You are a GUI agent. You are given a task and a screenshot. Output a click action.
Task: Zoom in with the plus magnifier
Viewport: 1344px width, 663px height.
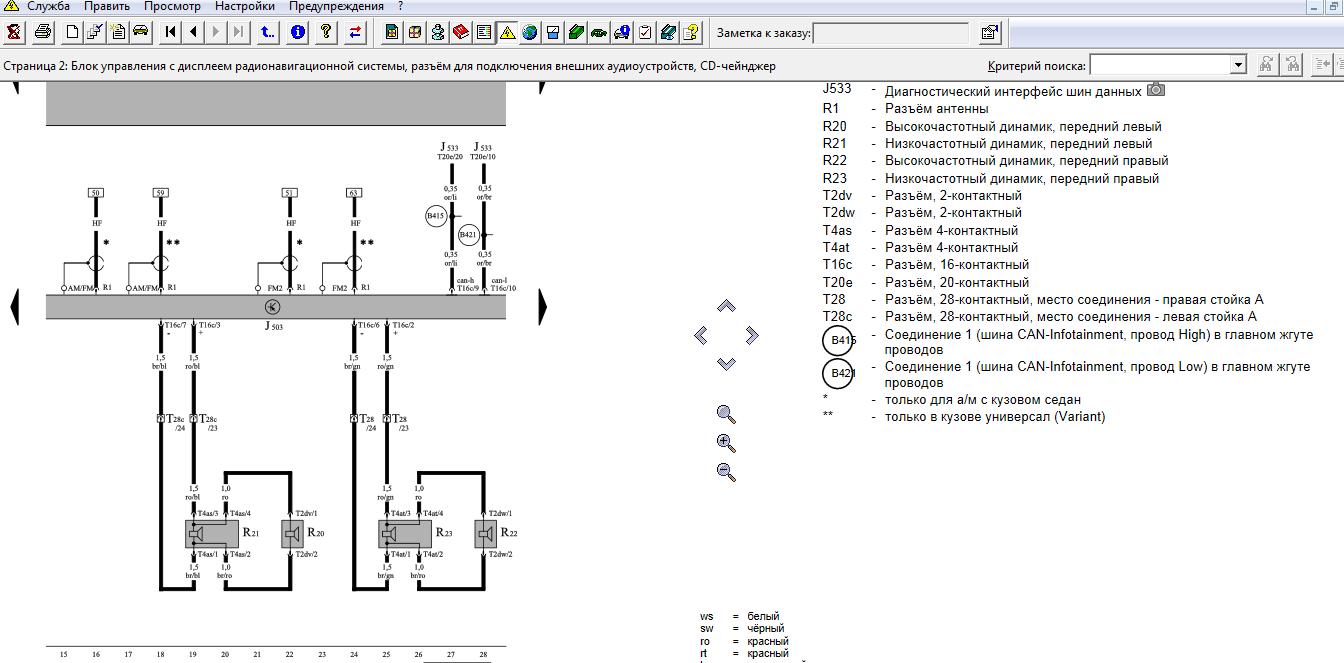[726, 443]
